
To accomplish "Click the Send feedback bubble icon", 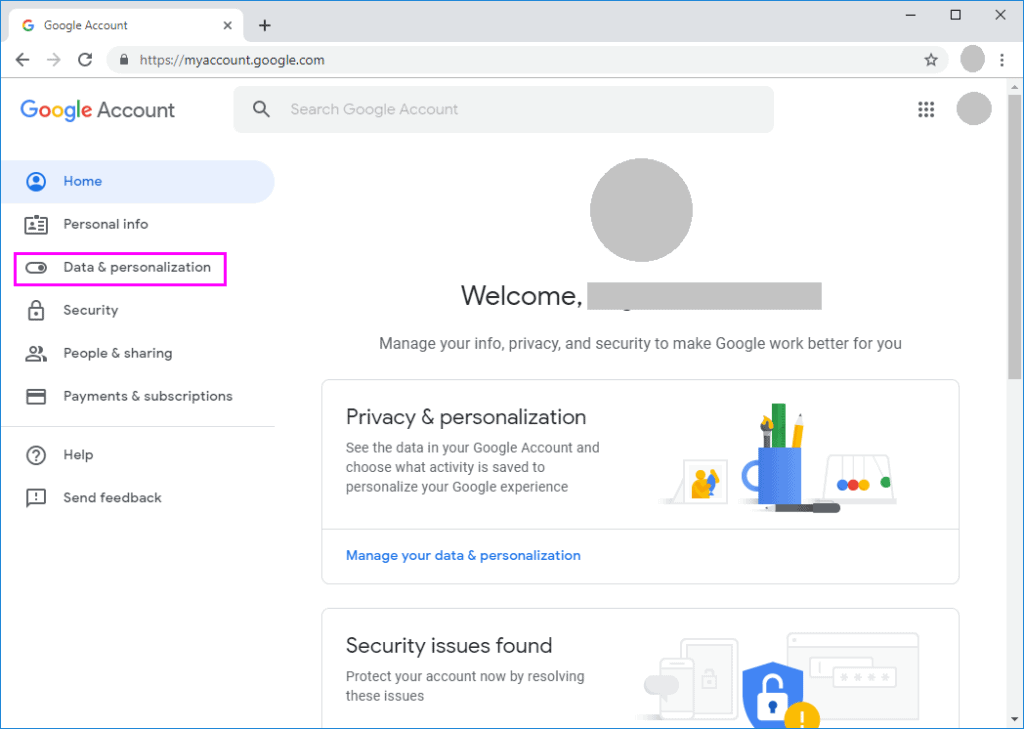I will 36,498.
